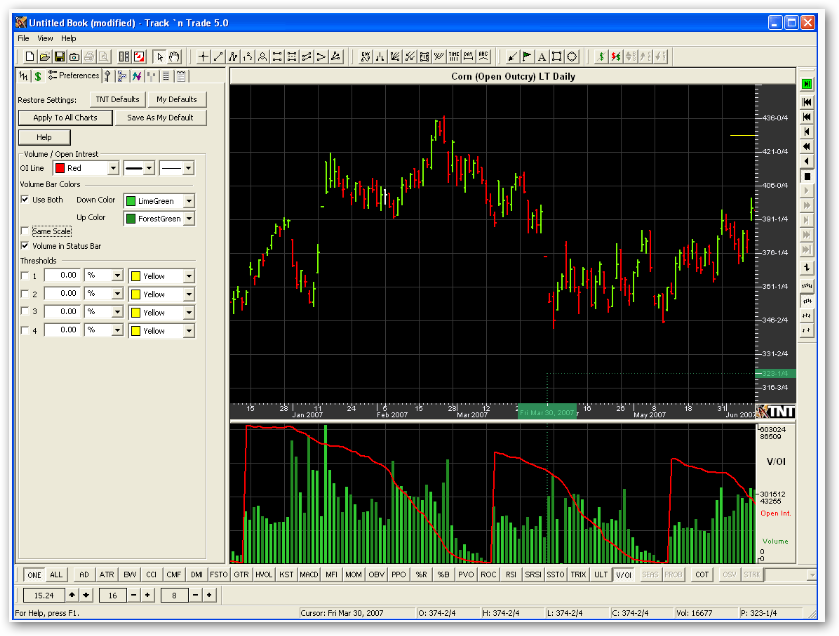Open the Up Color ForestGreen dropdown

coord(189,218)
